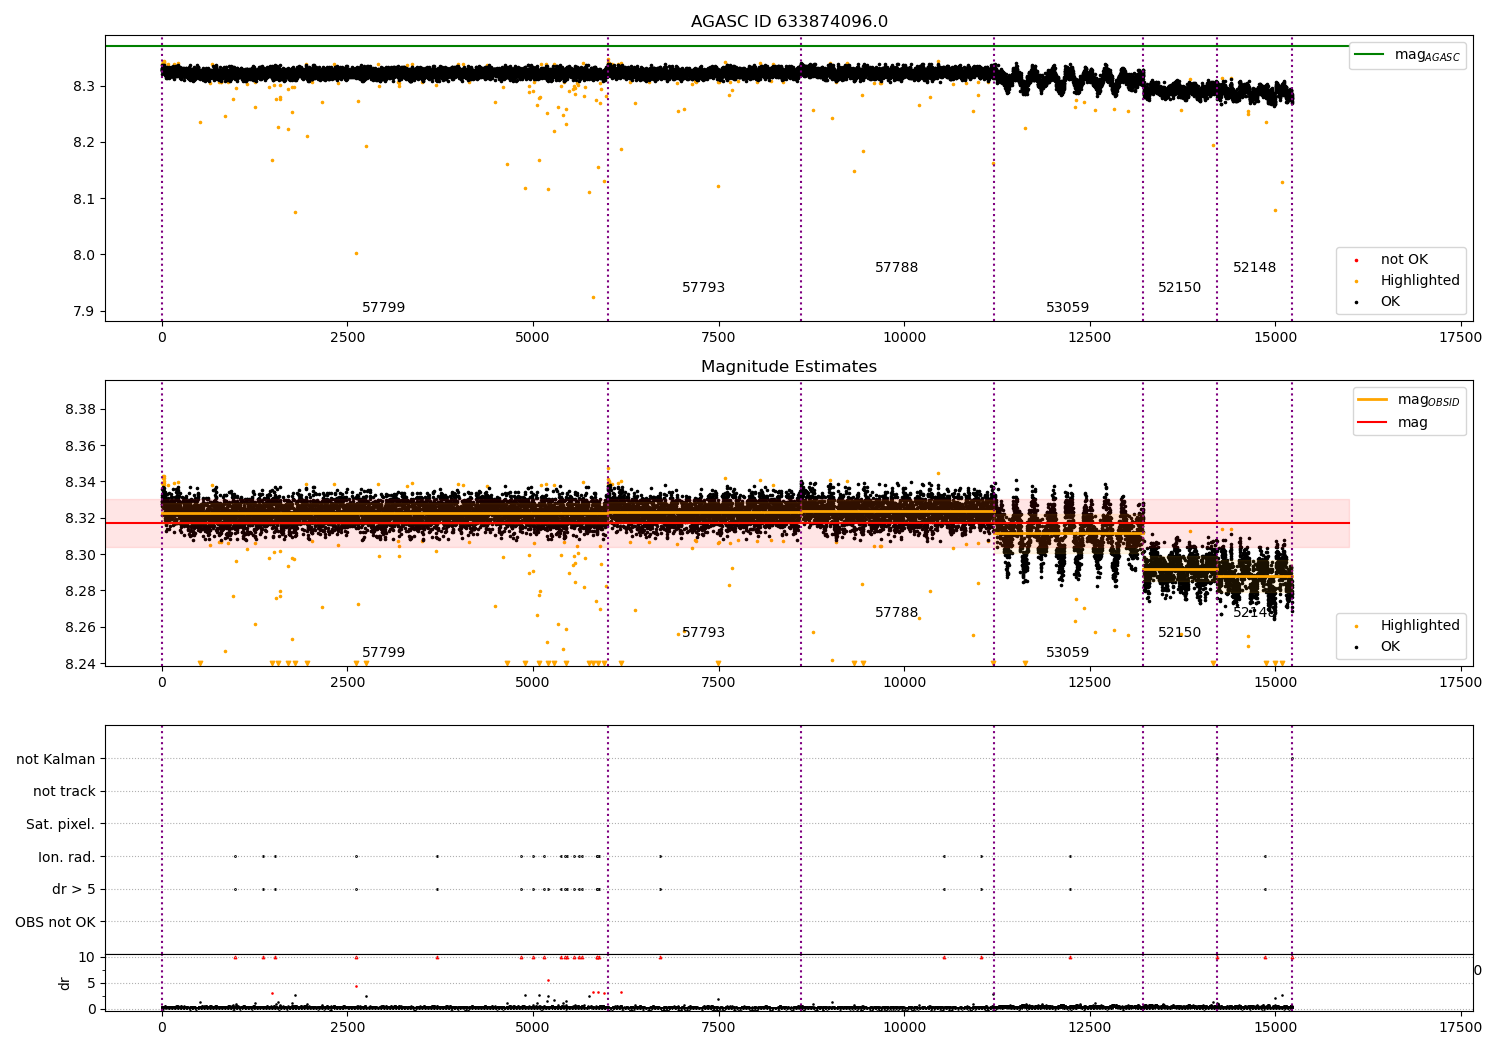Image resolution: width=1500 pixels, height=1050 pixels.
Task: Click the 10 tick on the dr axis
Action: pyautogui.click(x=87, y=958)
